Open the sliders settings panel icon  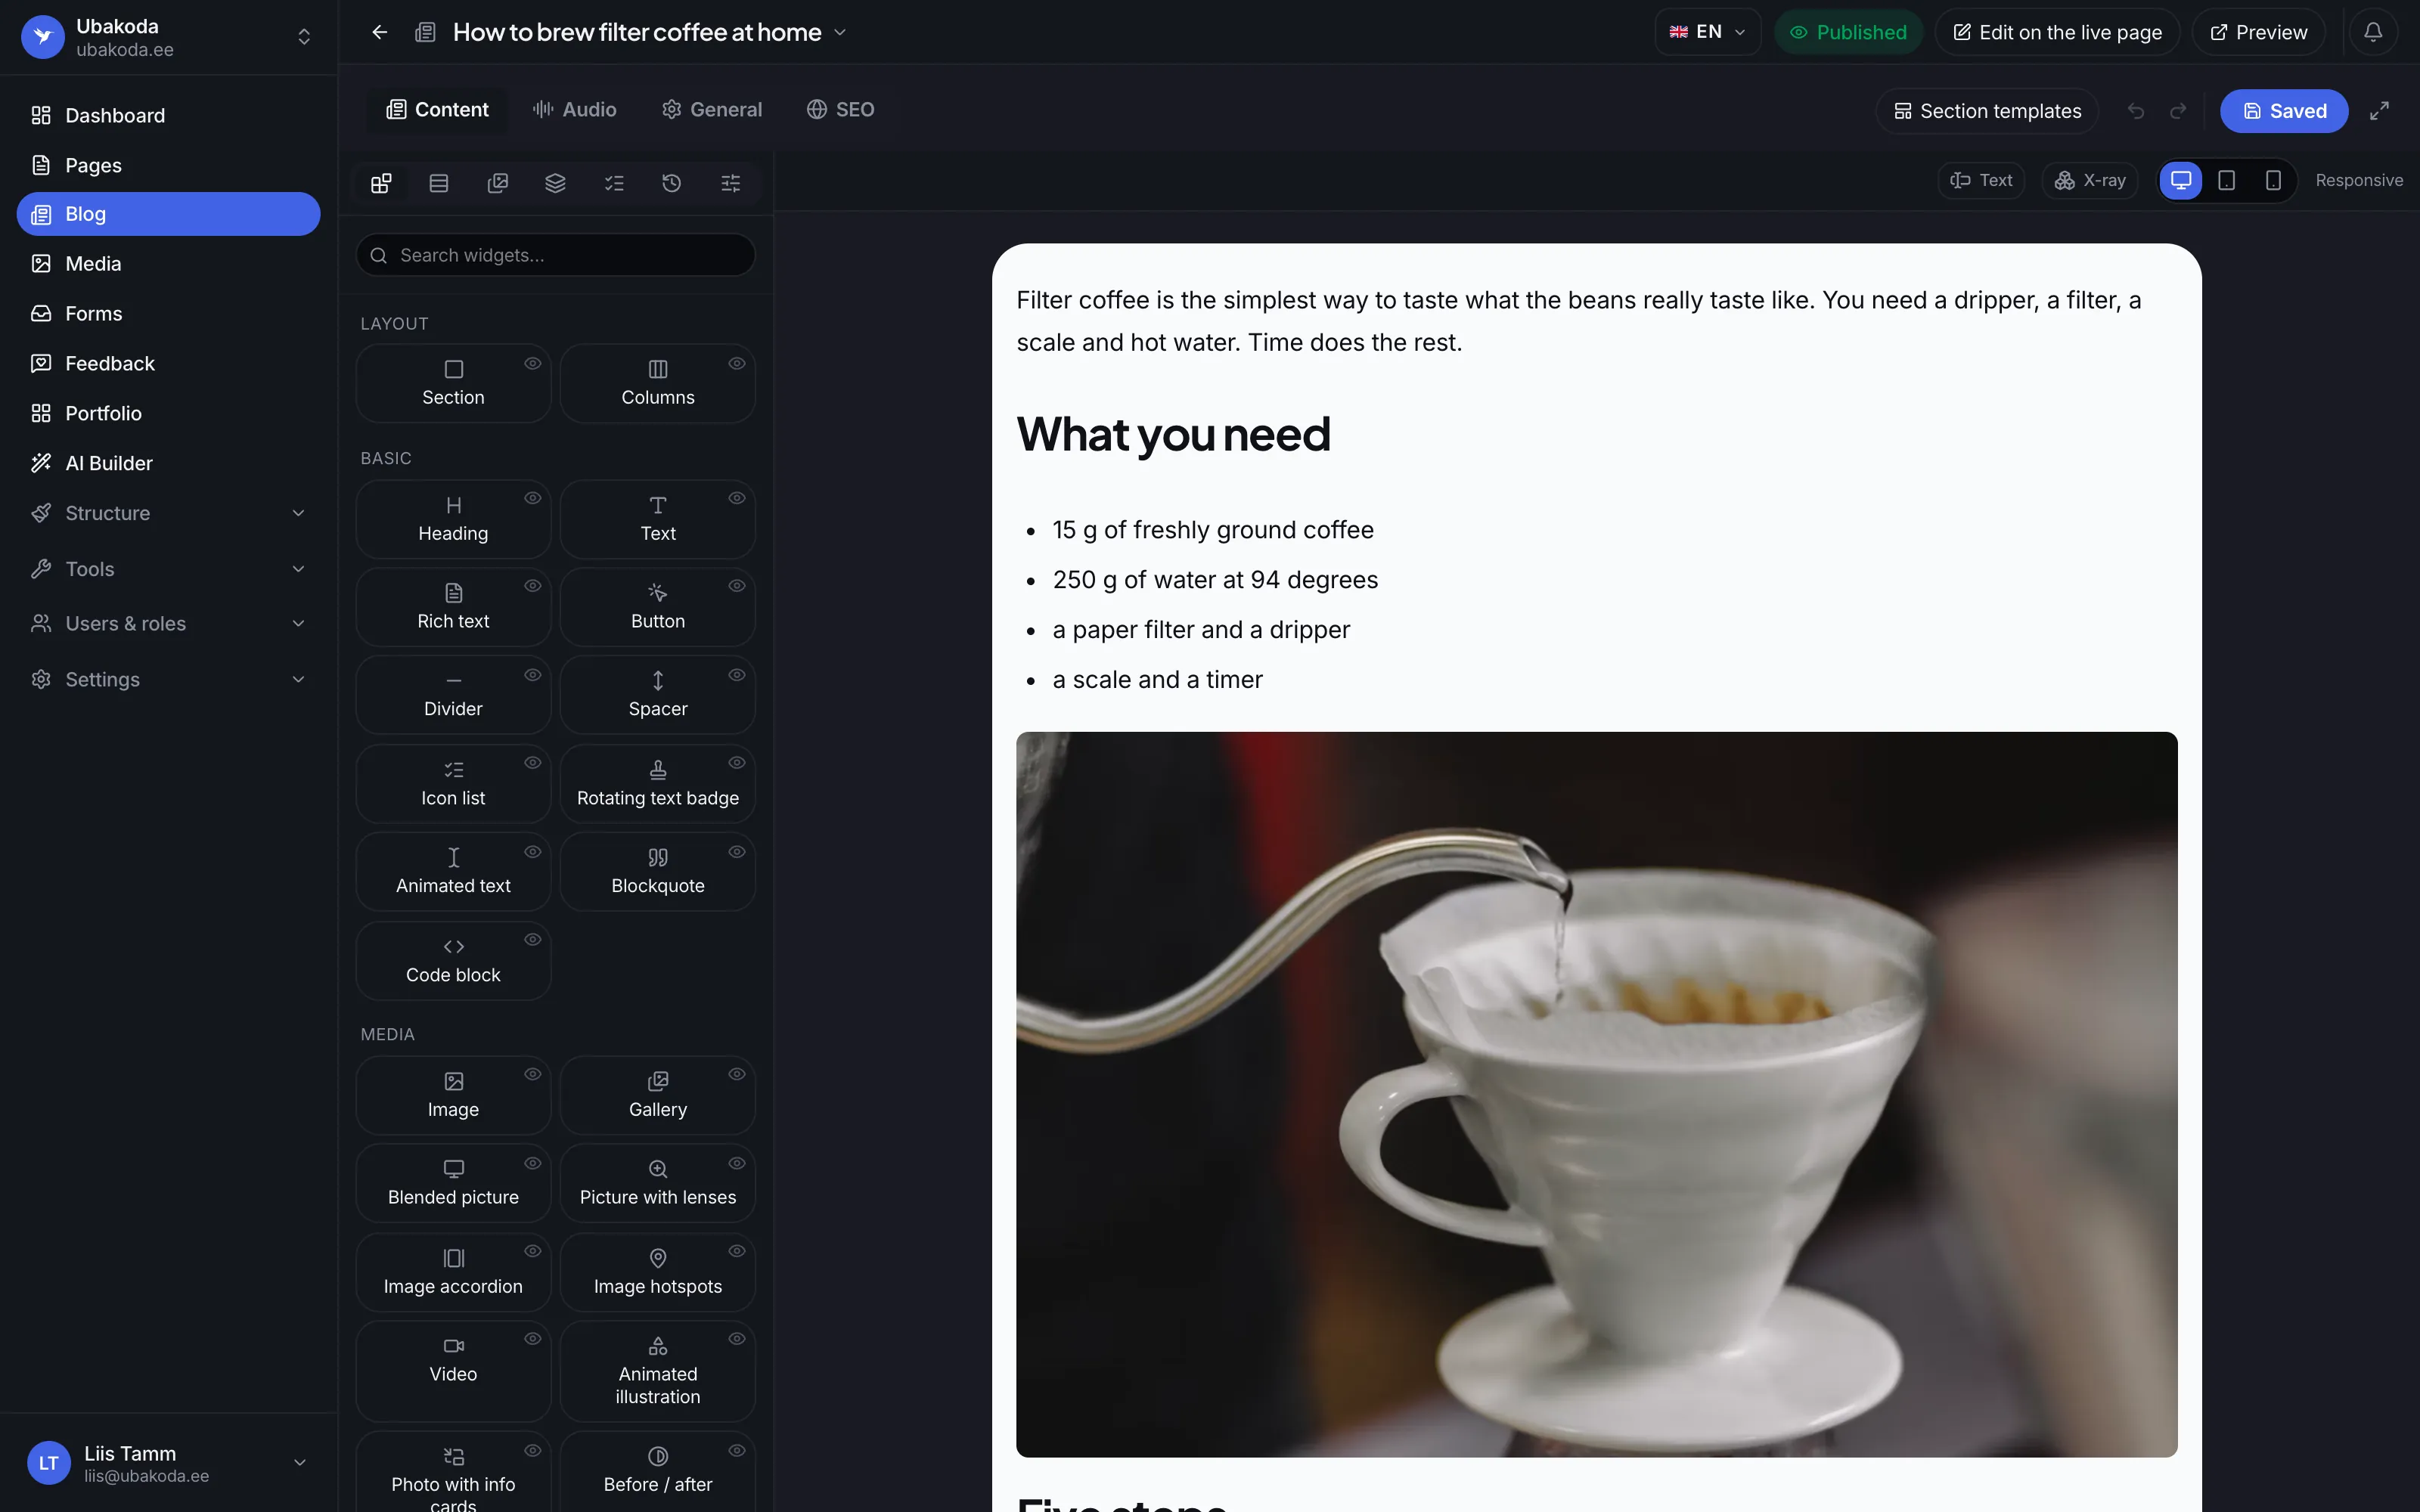click(731, 183)
